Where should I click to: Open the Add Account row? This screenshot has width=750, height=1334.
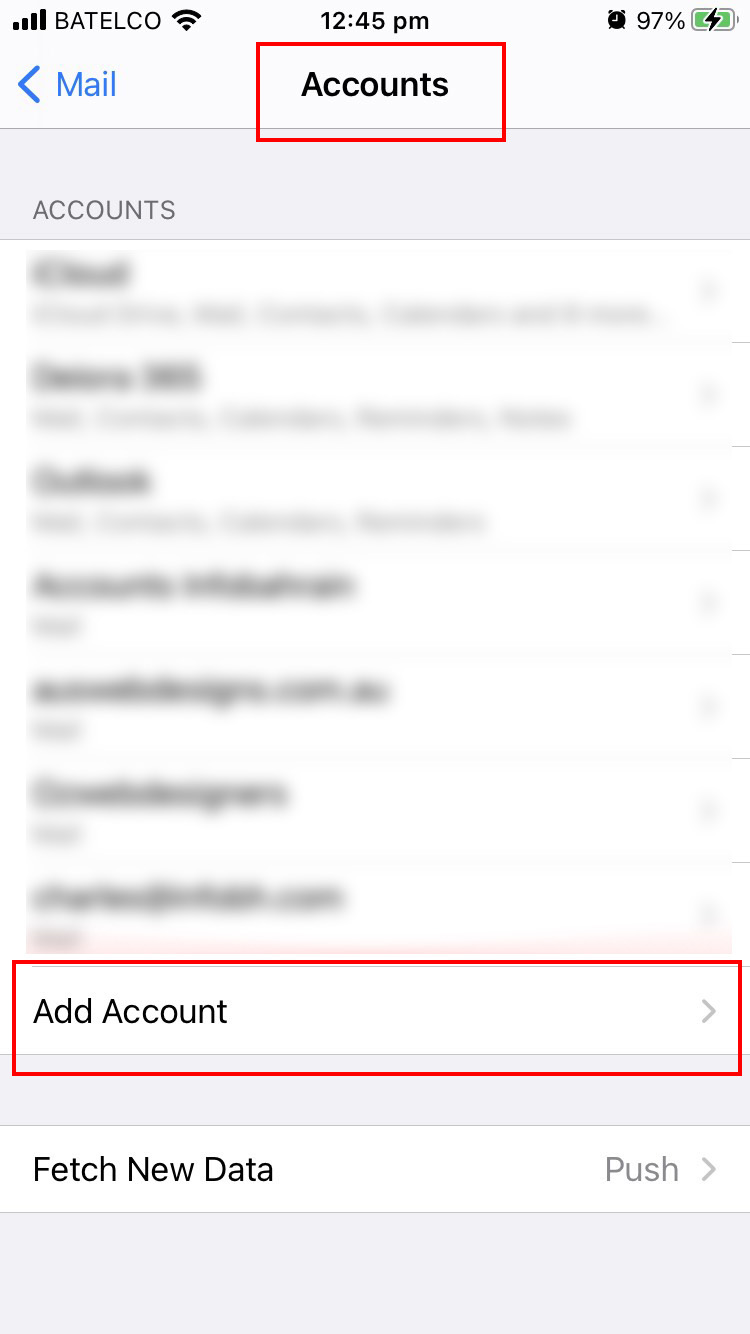[375, 1011]
